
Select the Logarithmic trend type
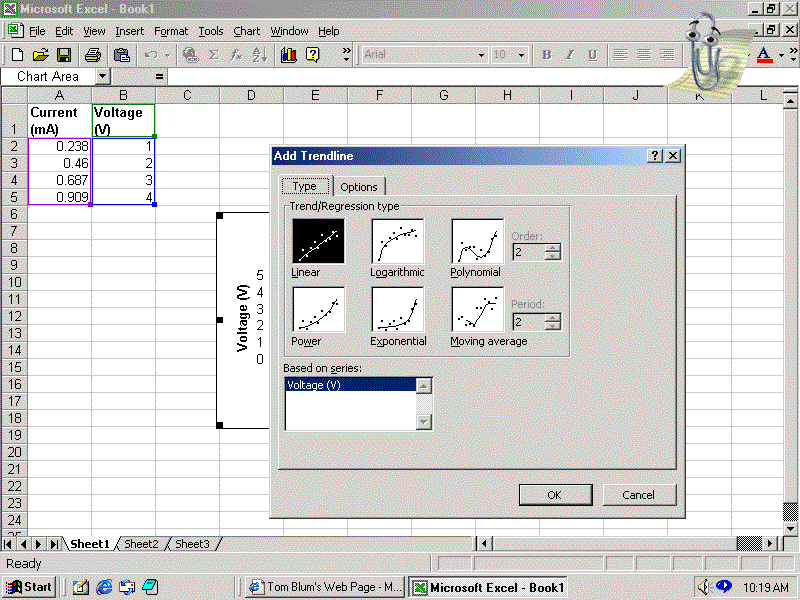click(x=398, y=241)
